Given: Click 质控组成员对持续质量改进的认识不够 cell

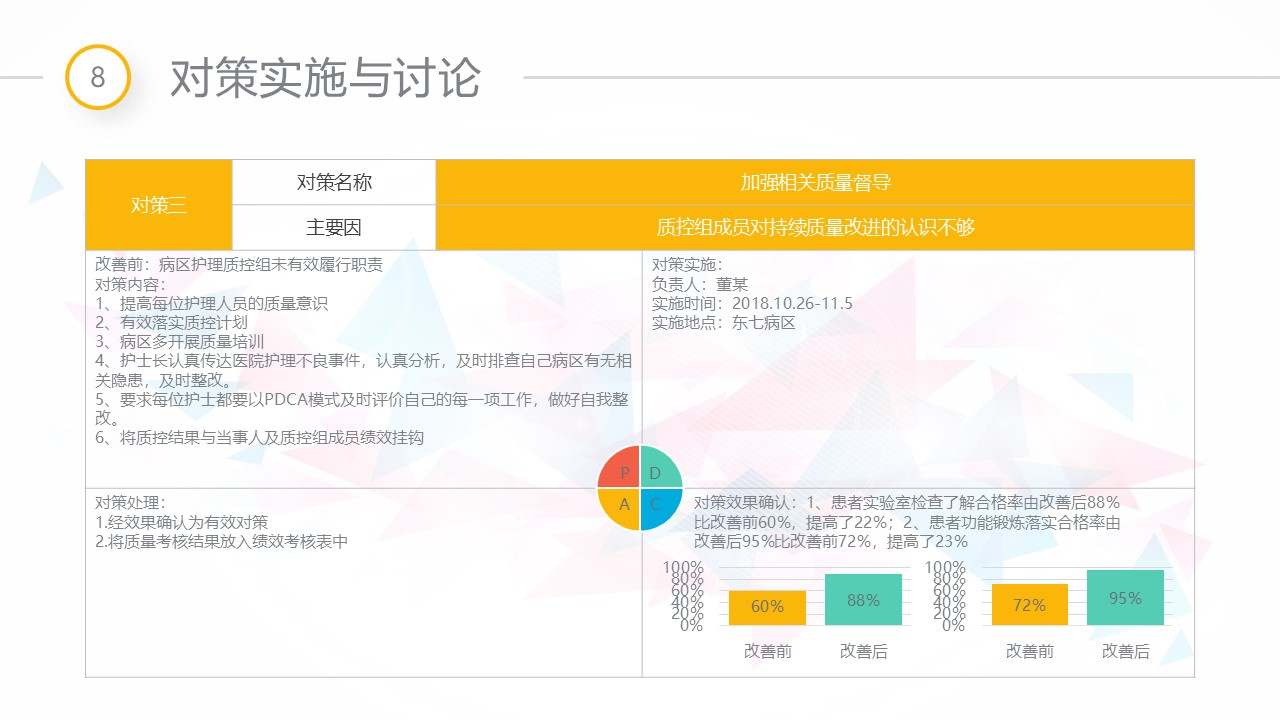Looking at the screenshot, I should pyautogui.click(x=815, y=228).
